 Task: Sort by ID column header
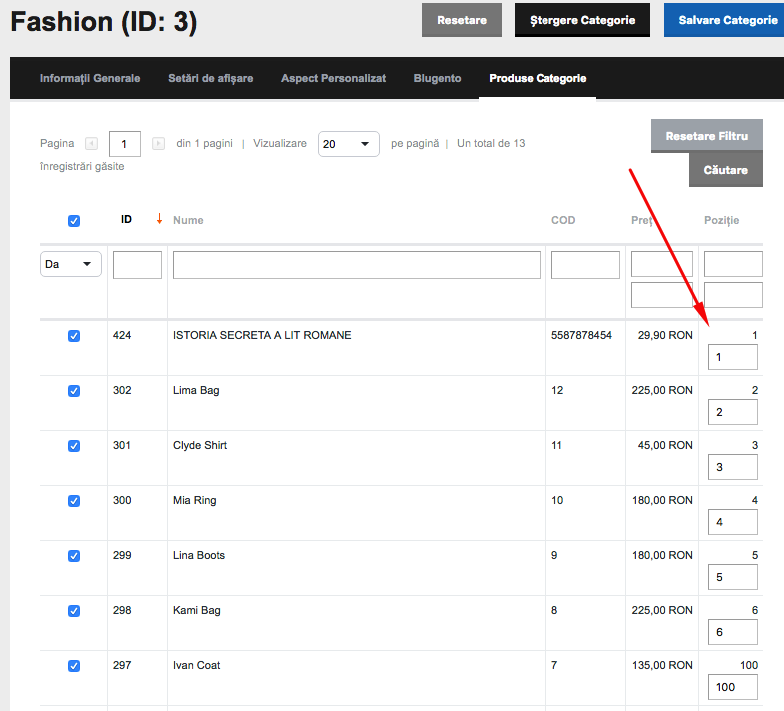[126, 220]
